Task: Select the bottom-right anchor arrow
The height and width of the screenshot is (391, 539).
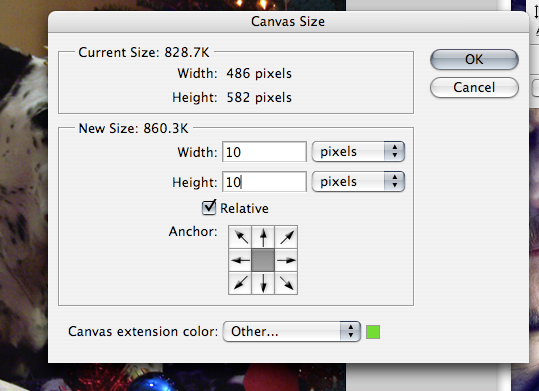Action: 286,283
